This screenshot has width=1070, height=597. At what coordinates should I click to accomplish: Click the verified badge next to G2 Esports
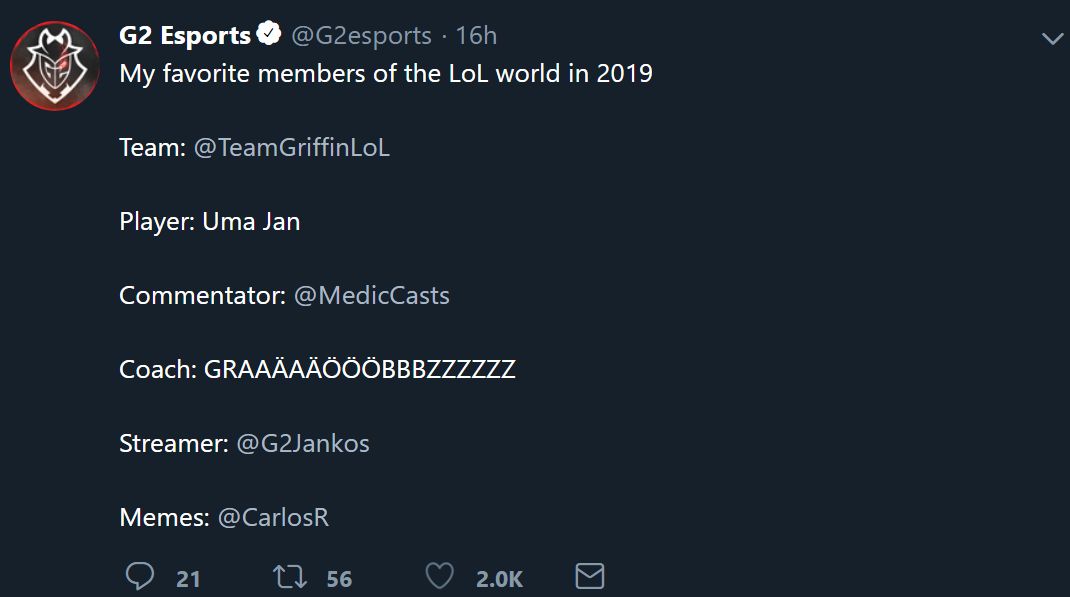coord(268,35)
